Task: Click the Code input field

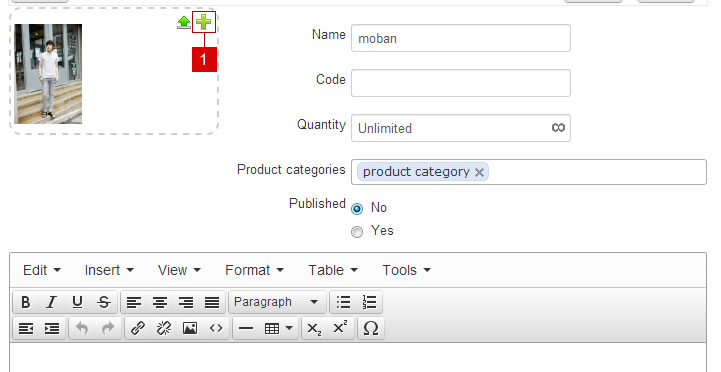Action: click(461, 83)
